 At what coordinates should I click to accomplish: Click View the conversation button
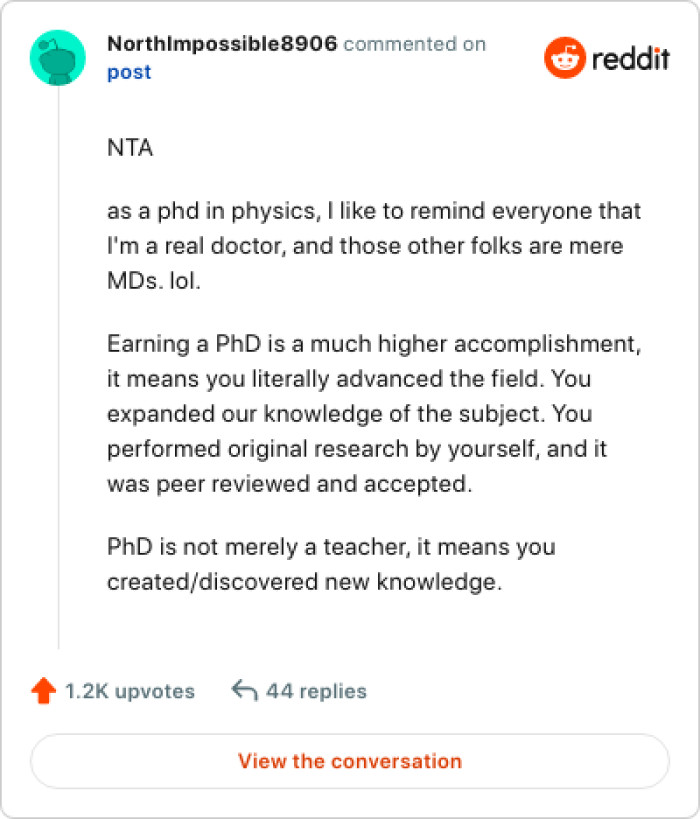[x=349, y=761]
